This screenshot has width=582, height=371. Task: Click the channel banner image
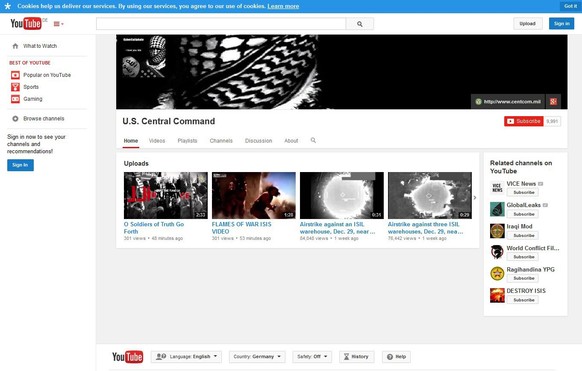click(x=341, y=72)
